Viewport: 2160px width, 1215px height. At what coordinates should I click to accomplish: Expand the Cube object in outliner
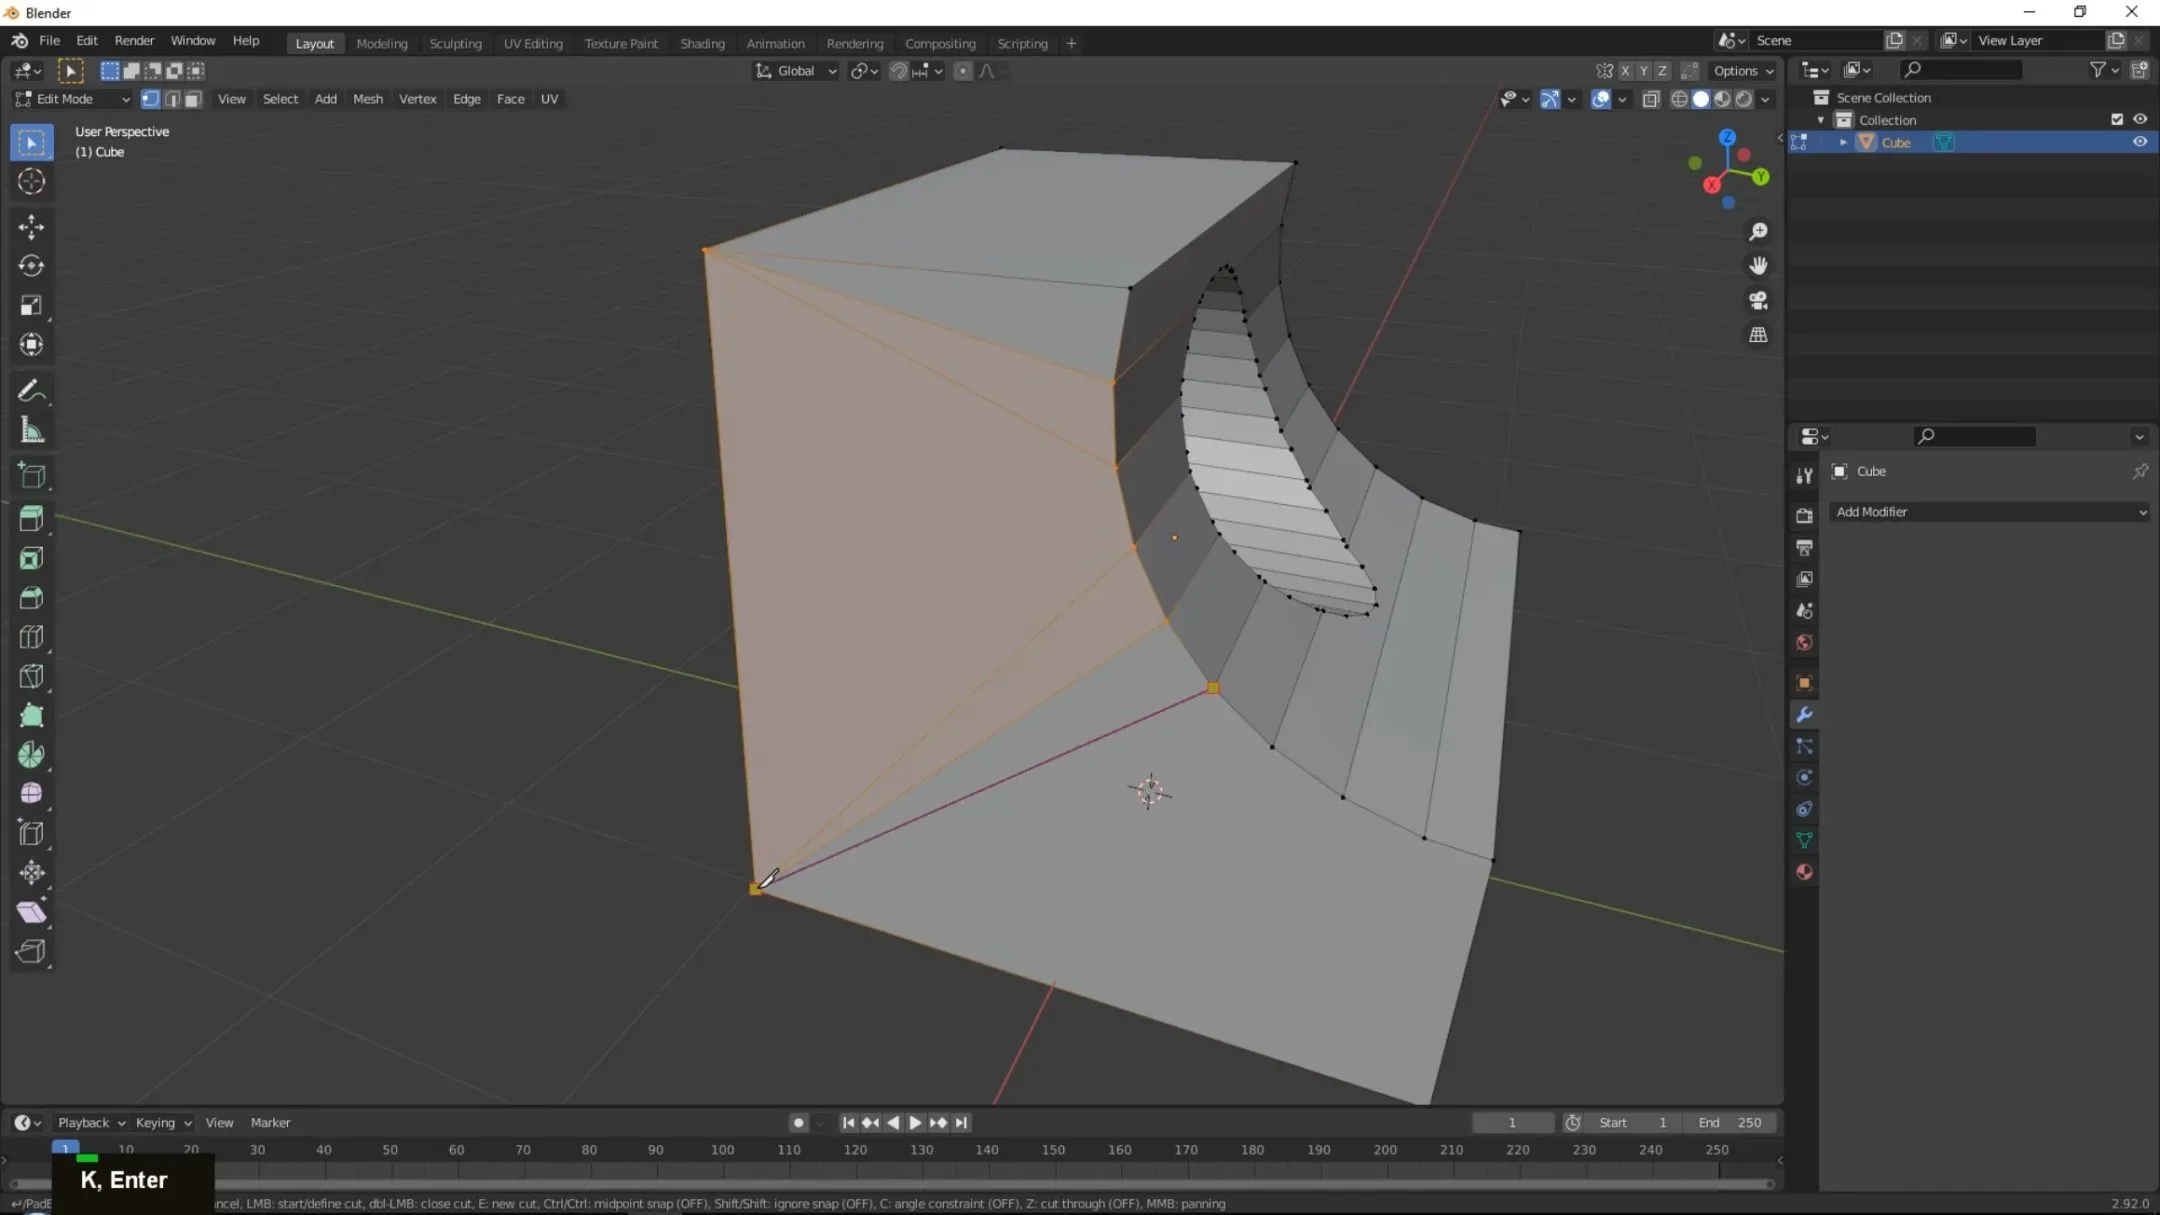[1843, 141]
